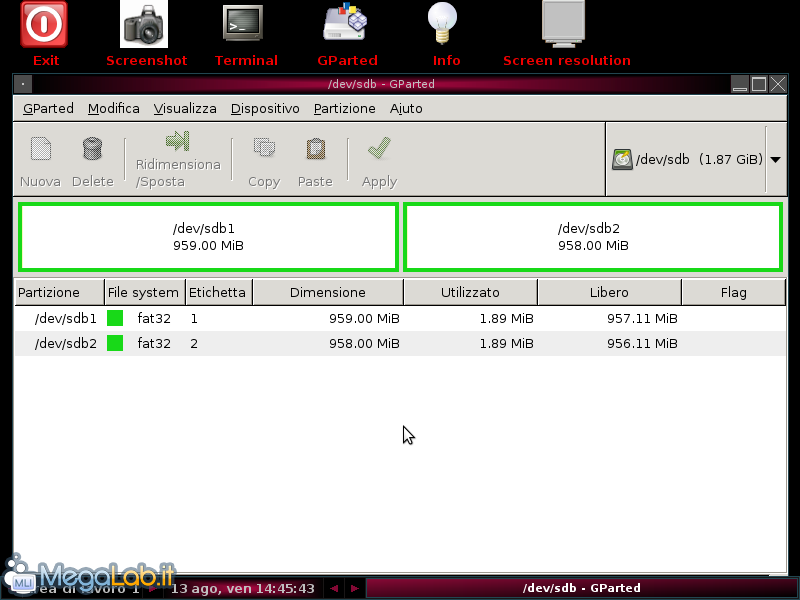
Task: Launch the Terminal desktop icon
Action: pyautogui.click(x=243, y=23)
